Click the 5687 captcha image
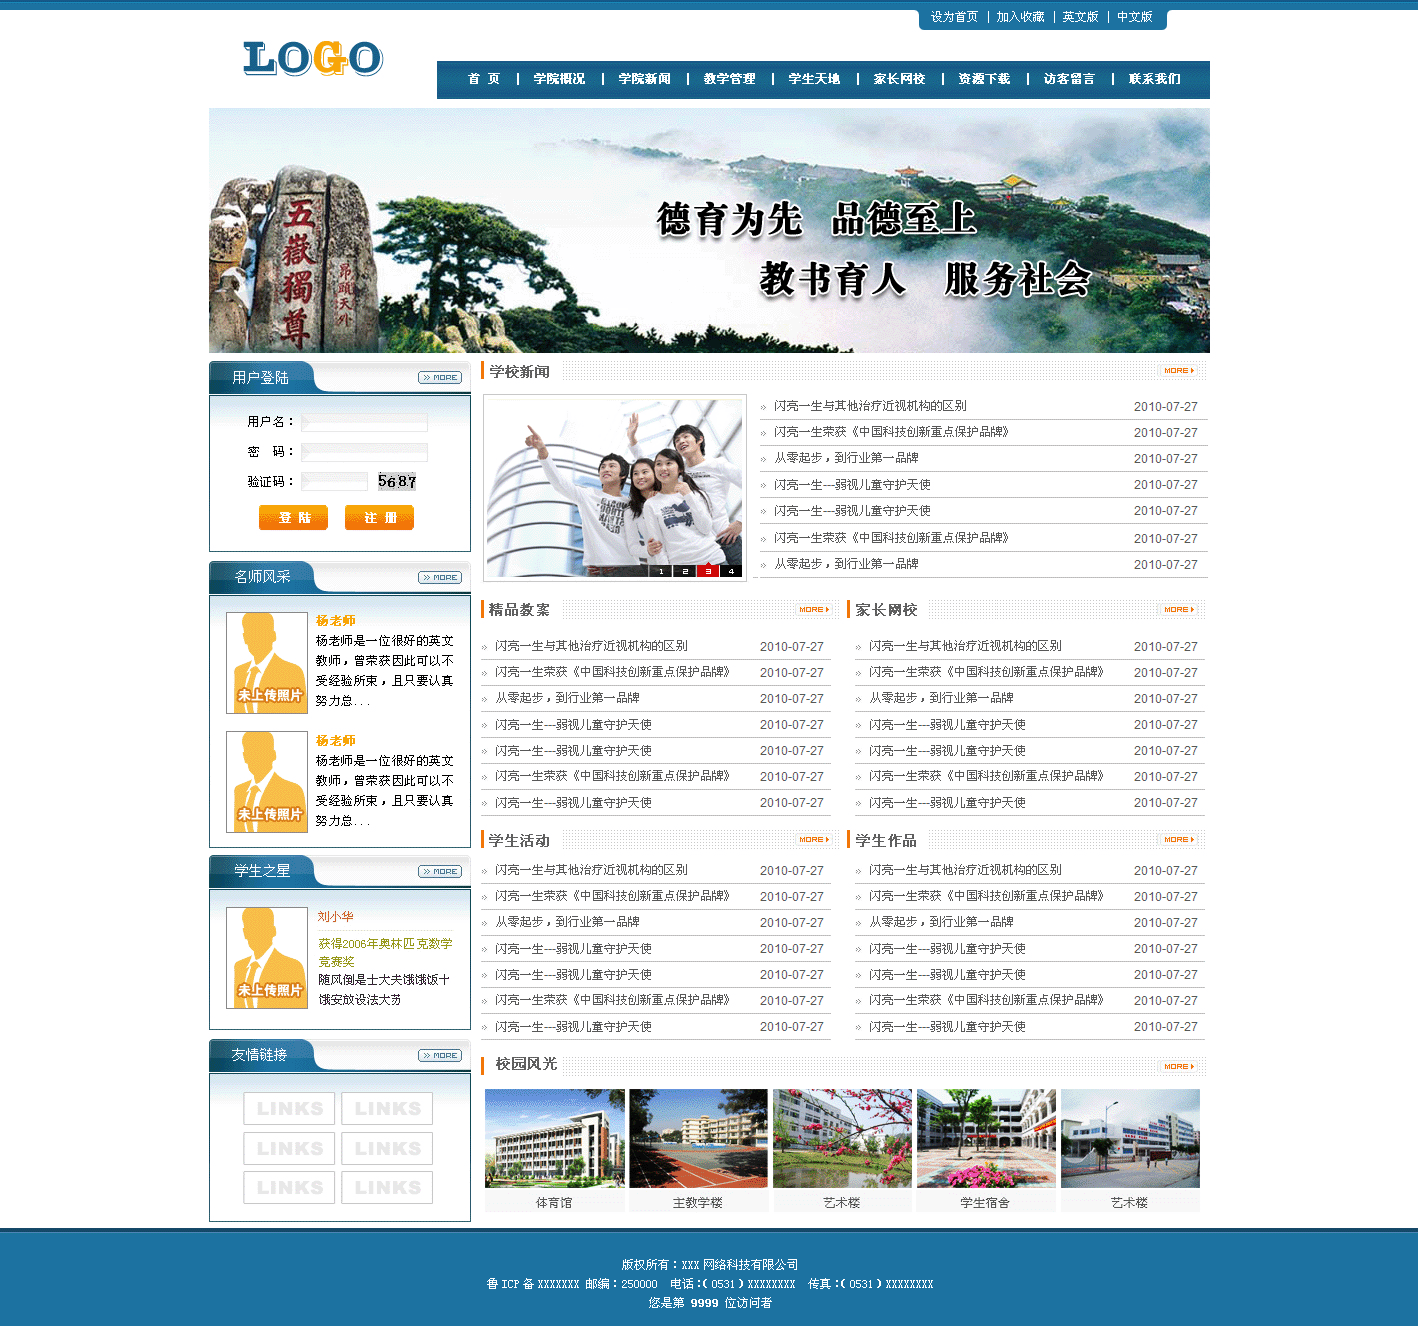Image resolution: width=1418 pixels, height=1326 pixels. pos(397,482)
